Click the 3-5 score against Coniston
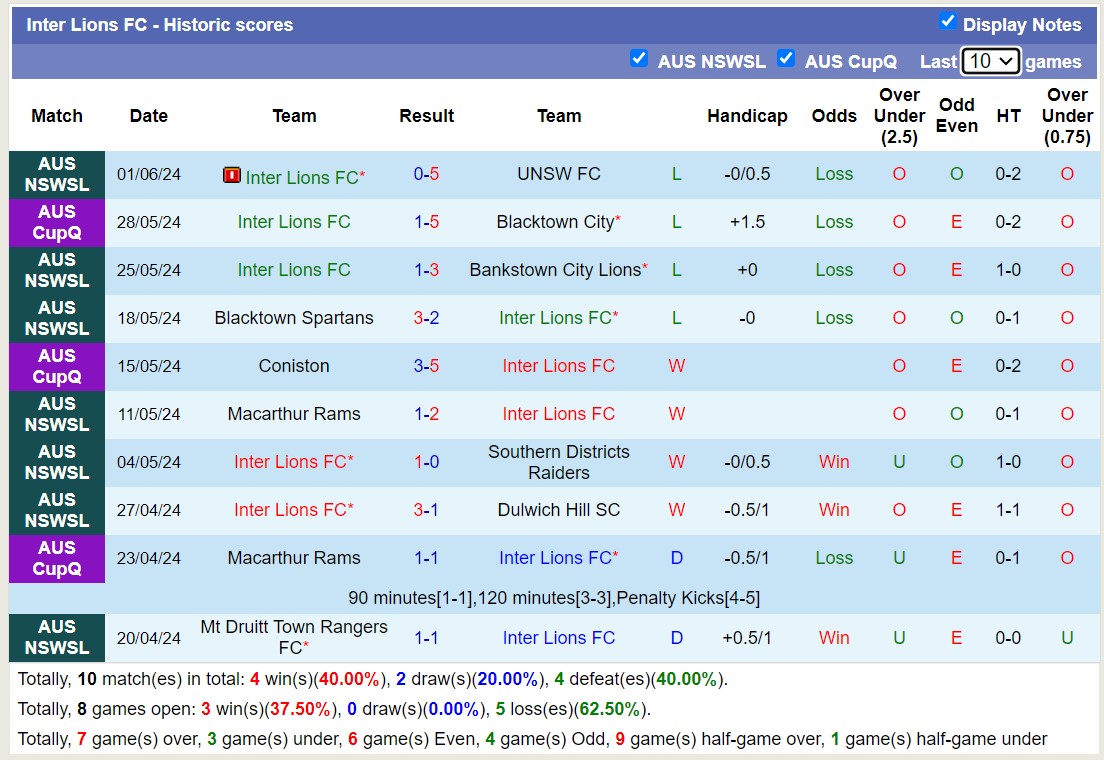Viewport: 1104px width, 760px height. pyautogui.click(x=427, y=366)
